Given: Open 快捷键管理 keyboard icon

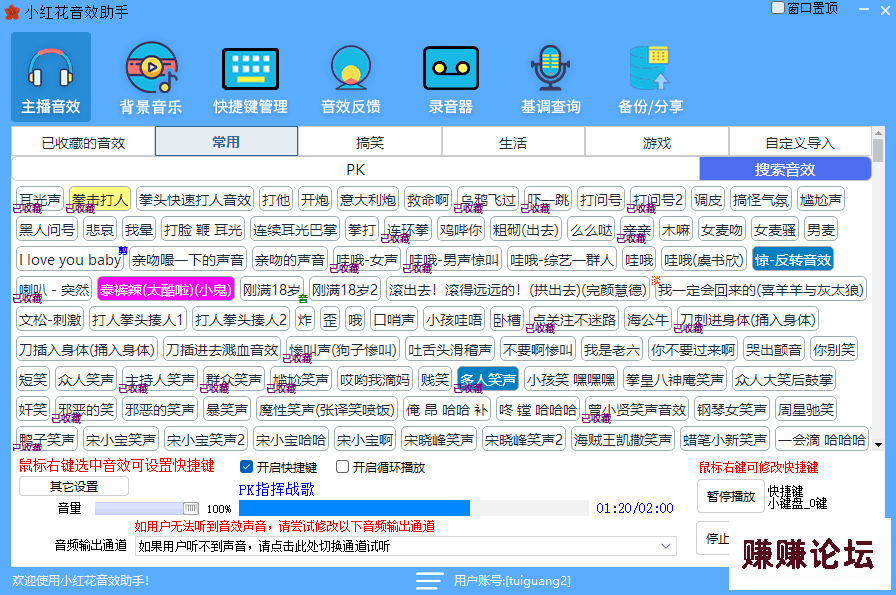Looking at the screenshot, I should pyautogui.click(x=250, y=68).
